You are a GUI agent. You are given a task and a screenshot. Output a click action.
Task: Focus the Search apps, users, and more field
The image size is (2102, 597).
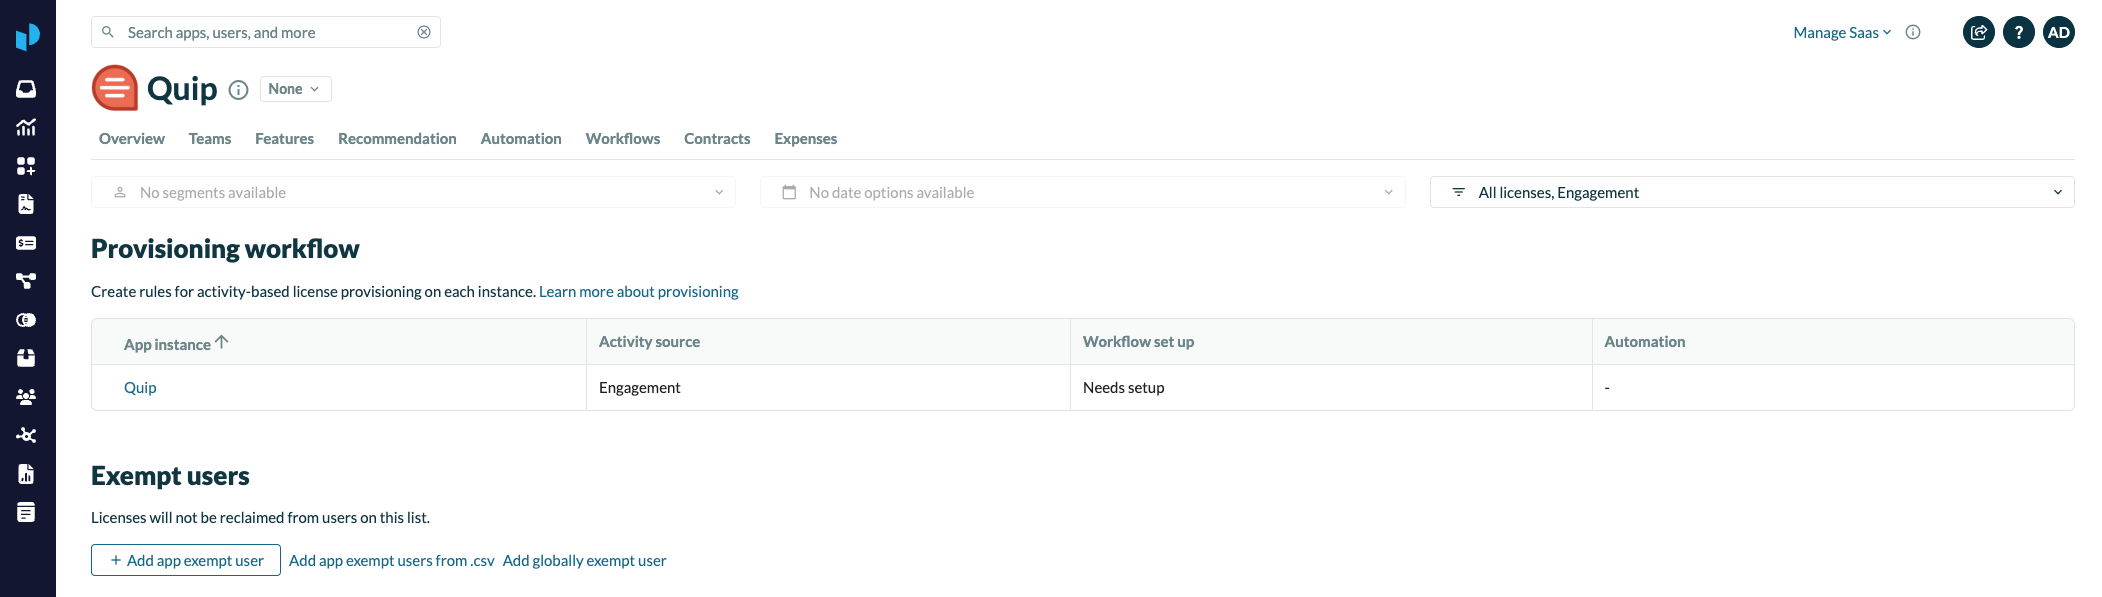pos(266,32)
